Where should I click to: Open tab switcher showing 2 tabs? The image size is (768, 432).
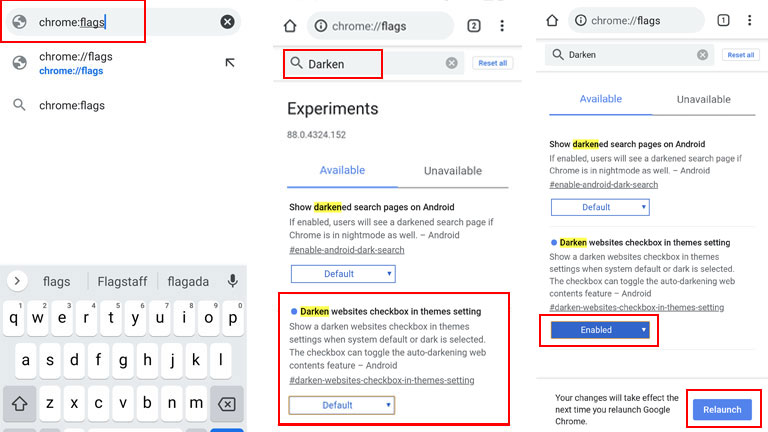474,26
